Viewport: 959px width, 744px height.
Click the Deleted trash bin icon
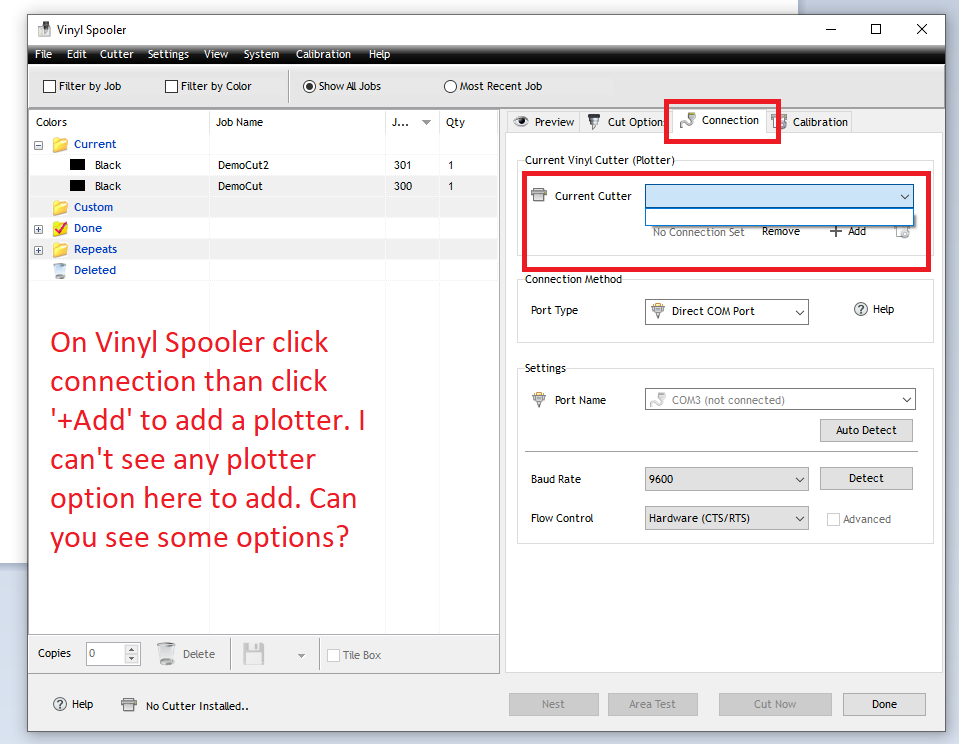[x=60, y=270]
